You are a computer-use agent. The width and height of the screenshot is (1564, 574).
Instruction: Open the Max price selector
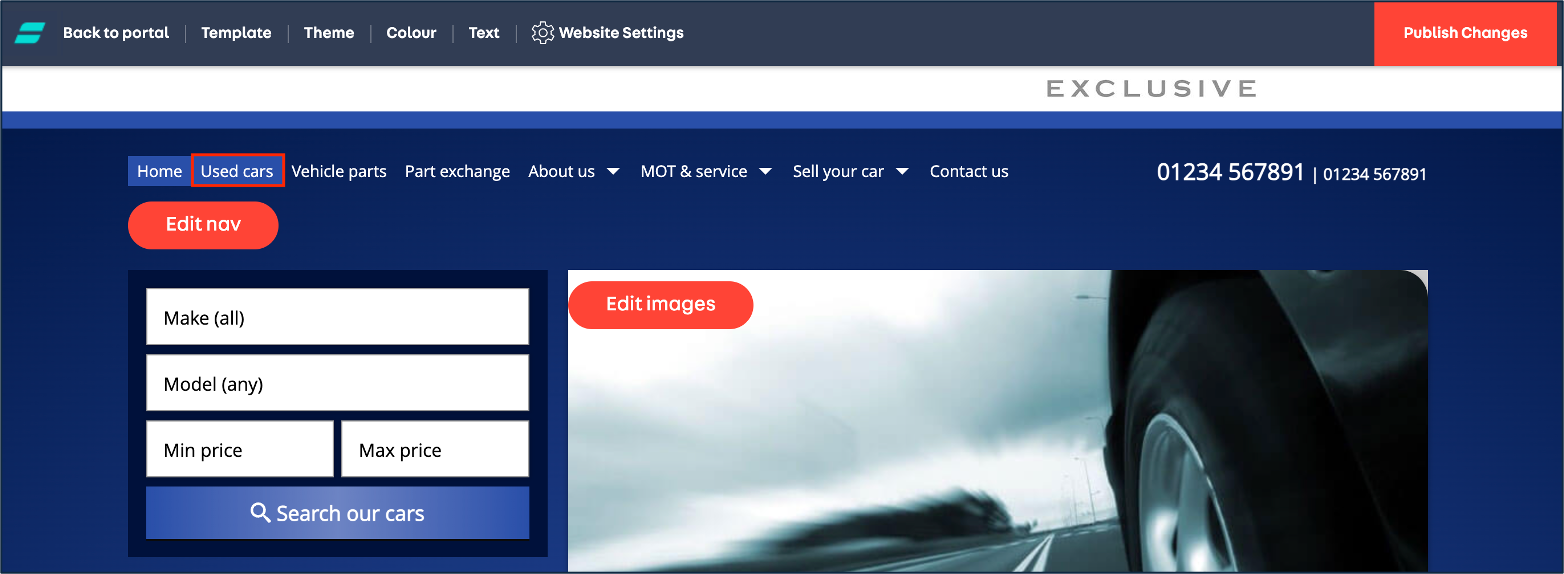[435, 449]
